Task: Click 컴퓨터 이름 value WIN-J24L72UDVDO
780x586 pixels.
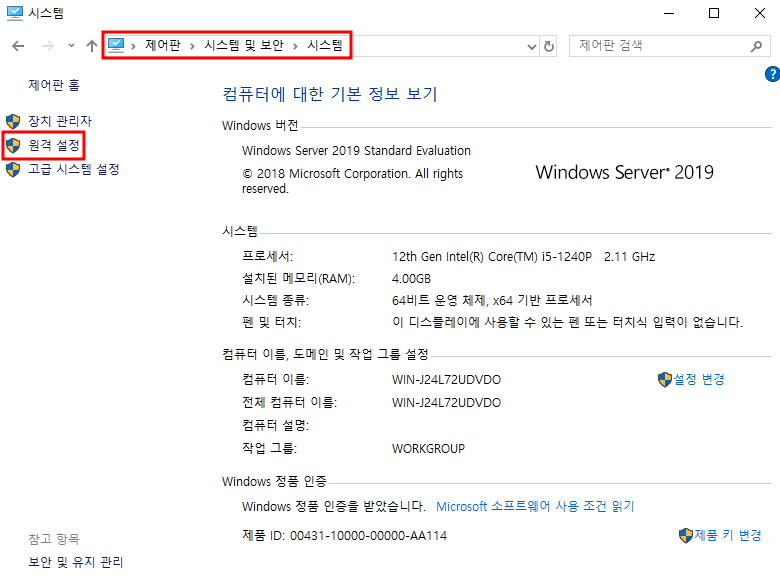Action: [446, 380]
